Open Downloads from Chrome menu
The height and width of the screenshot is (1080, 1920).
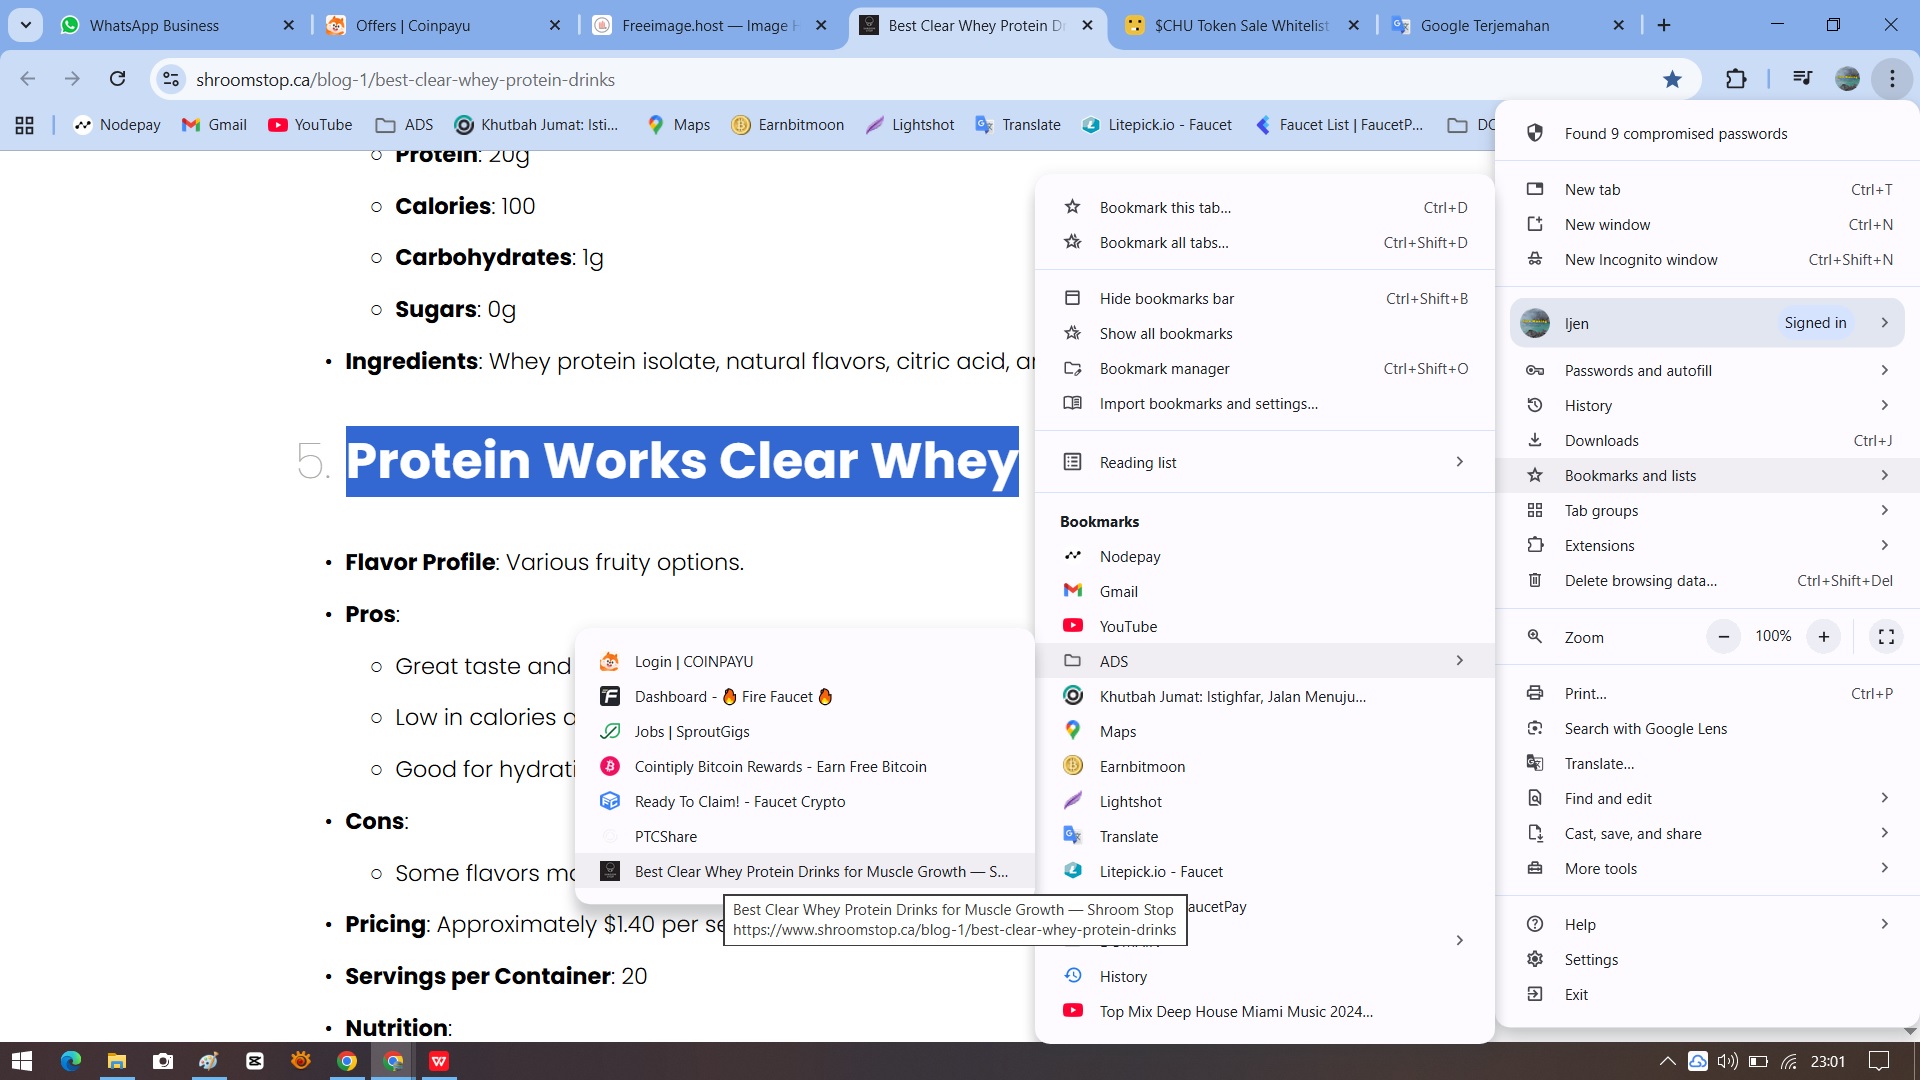1708,440
